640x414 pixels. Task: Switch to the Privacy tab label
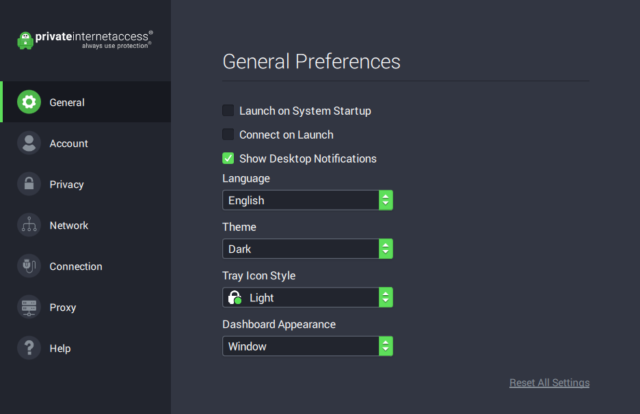(x=67, y=184)
